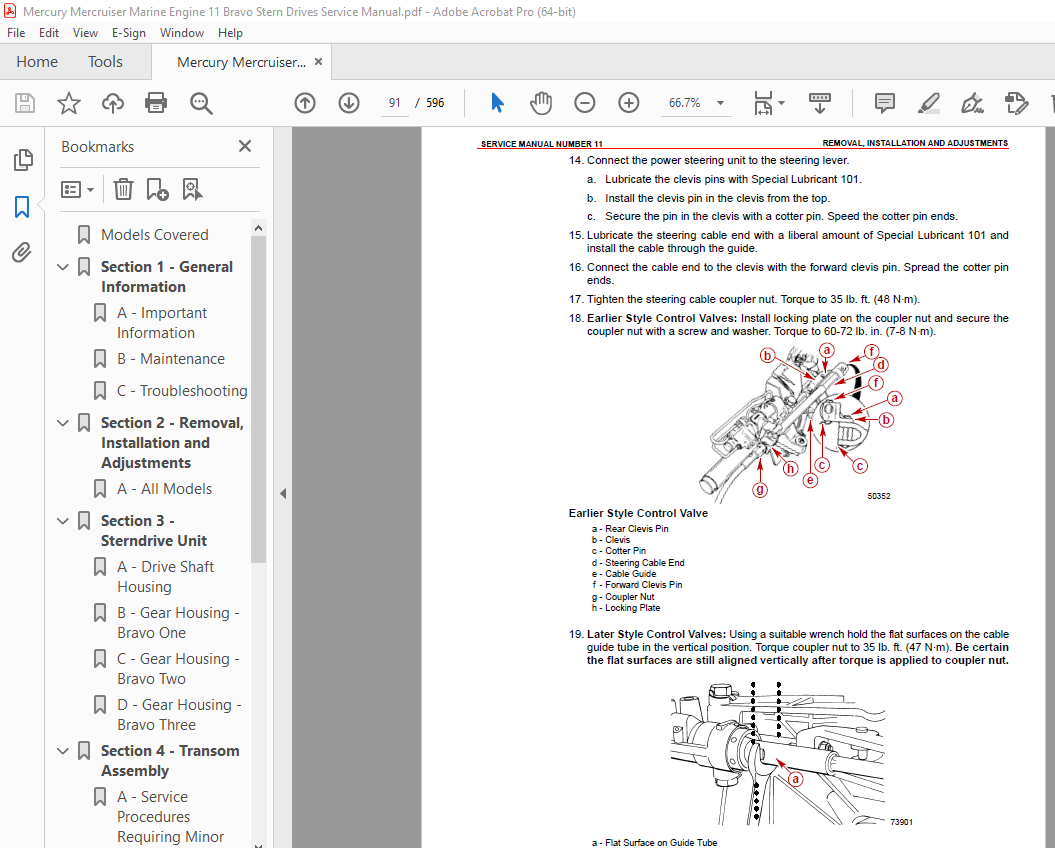Open the sign document pen tool

point(972,103)
